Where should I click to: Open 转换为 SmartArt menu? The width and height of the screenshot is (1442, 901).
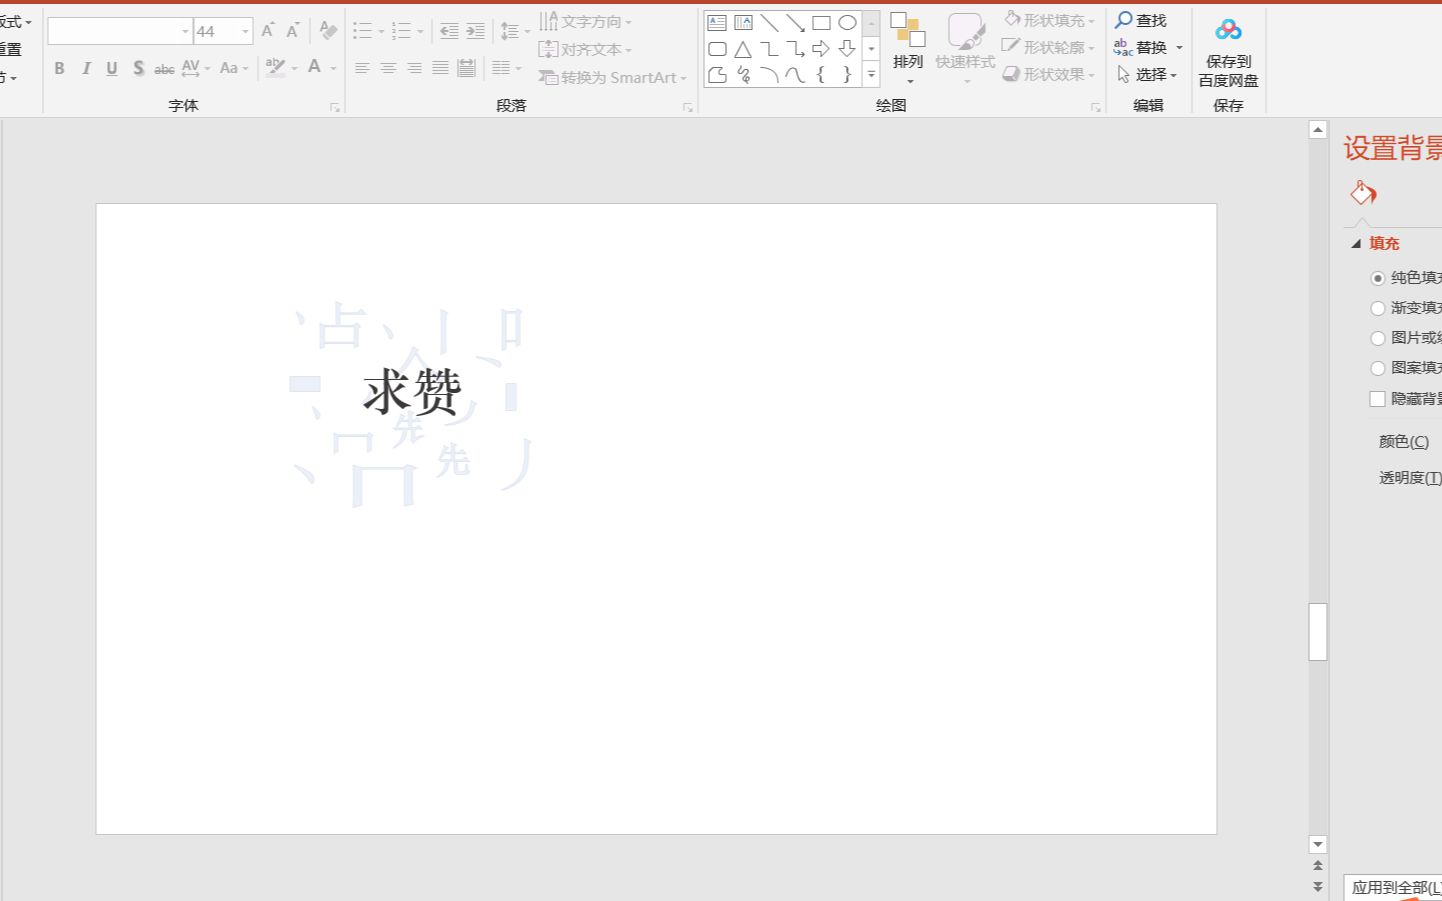(x=612, y=77)
